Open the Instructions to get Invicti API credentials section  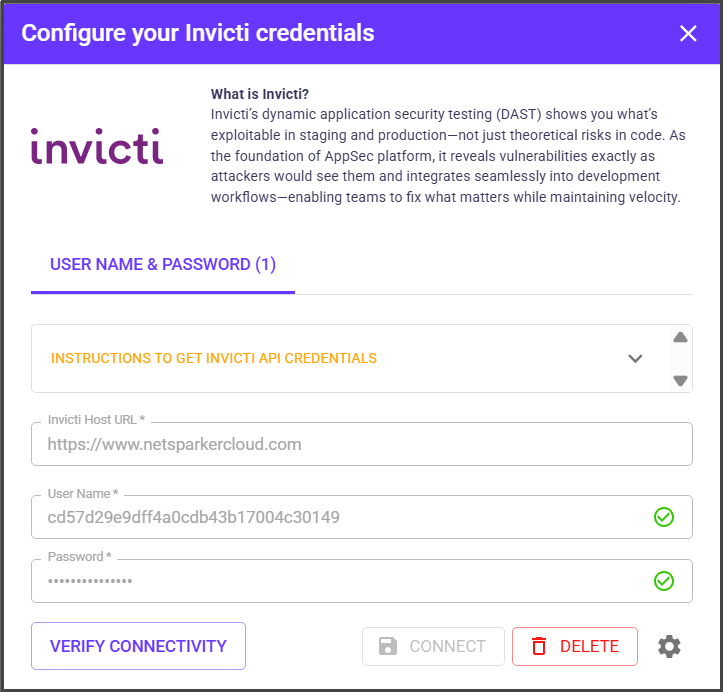(x=214, y=358)
